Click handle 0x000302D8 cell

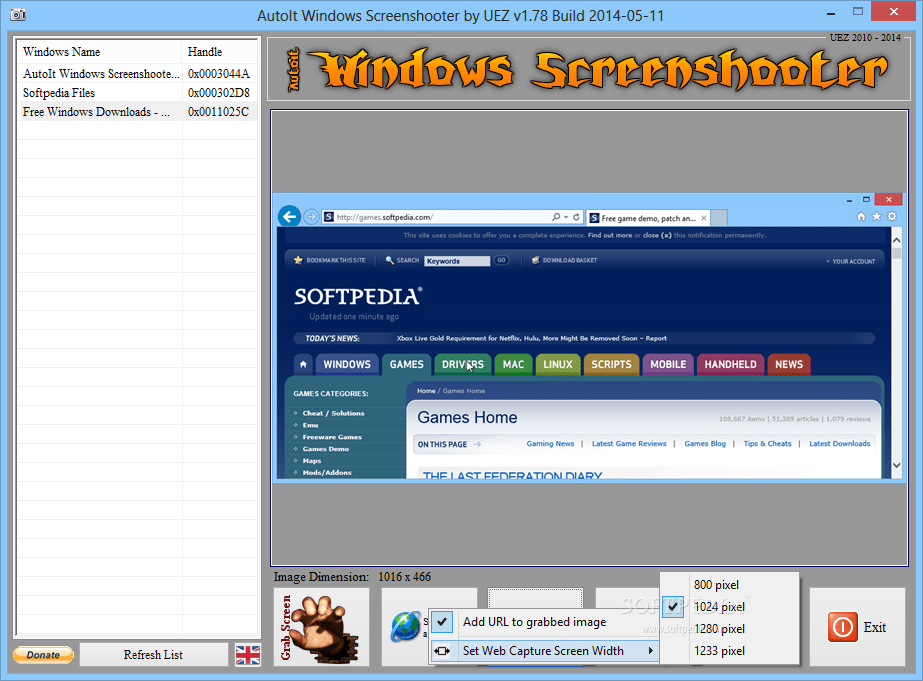click(x=218, y=92)
